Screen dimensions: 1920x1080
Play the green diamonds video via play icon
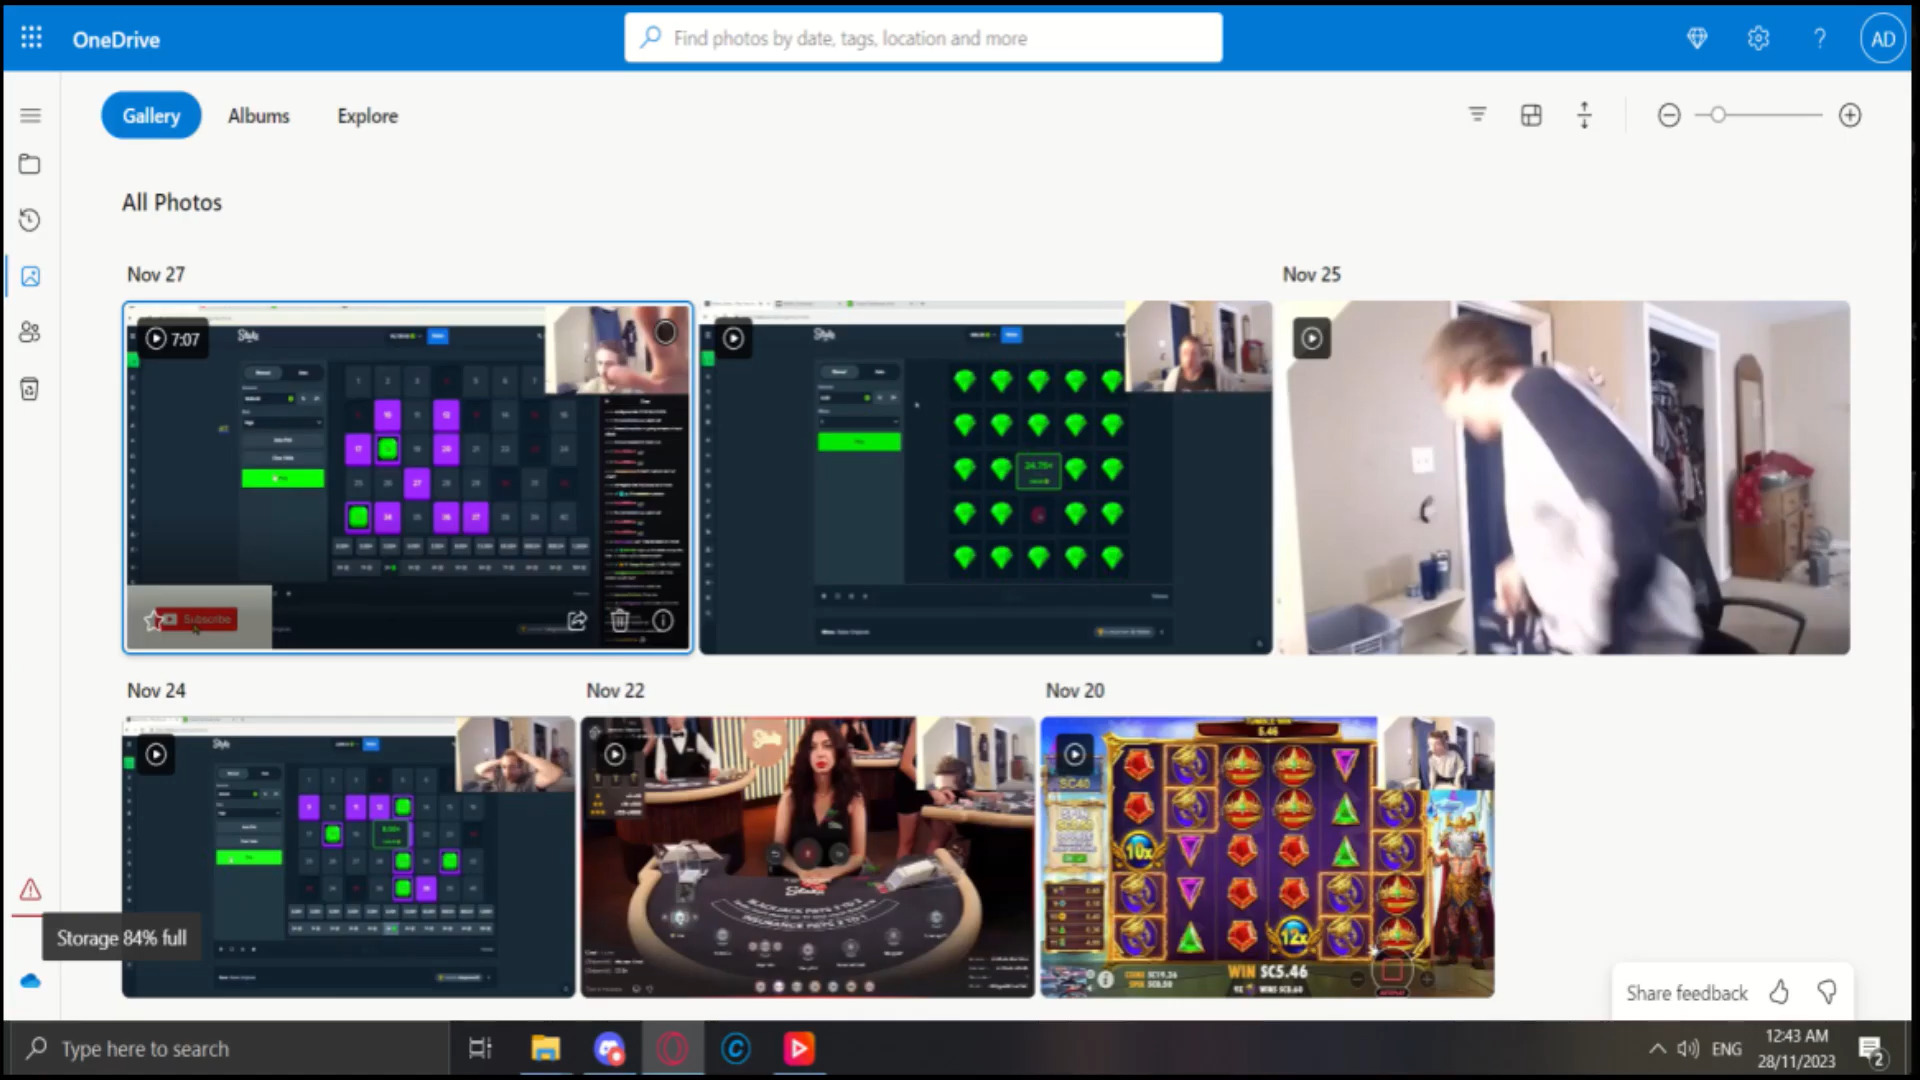733,338
